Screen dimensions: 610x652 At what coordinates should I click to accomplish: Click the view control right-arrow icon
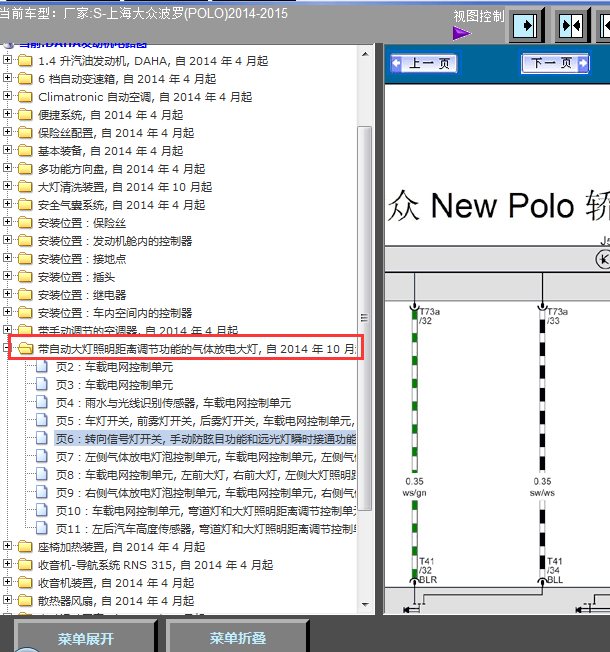[525, 26]
